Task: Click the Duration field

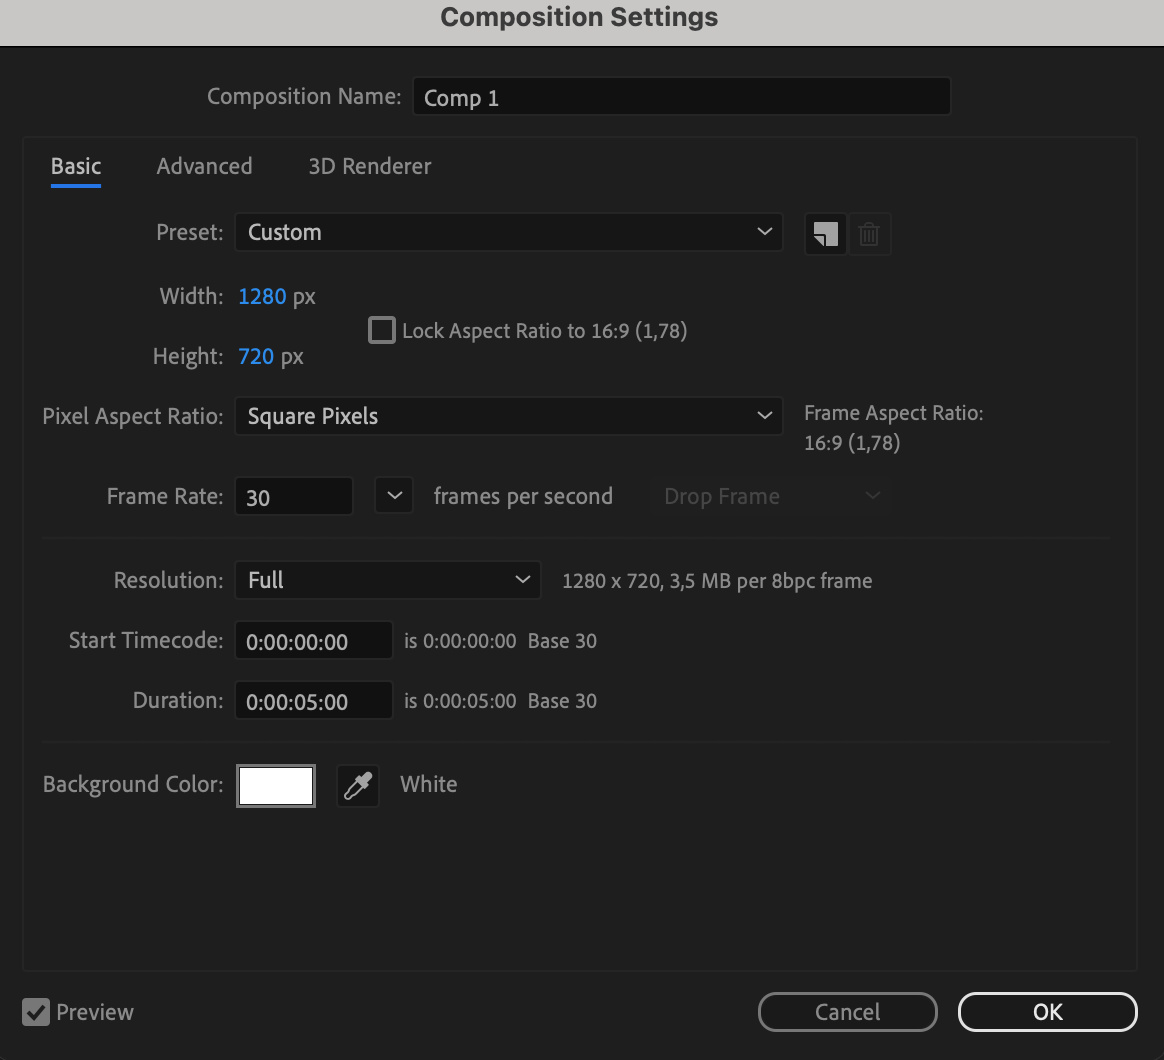Action: (313, 701)
